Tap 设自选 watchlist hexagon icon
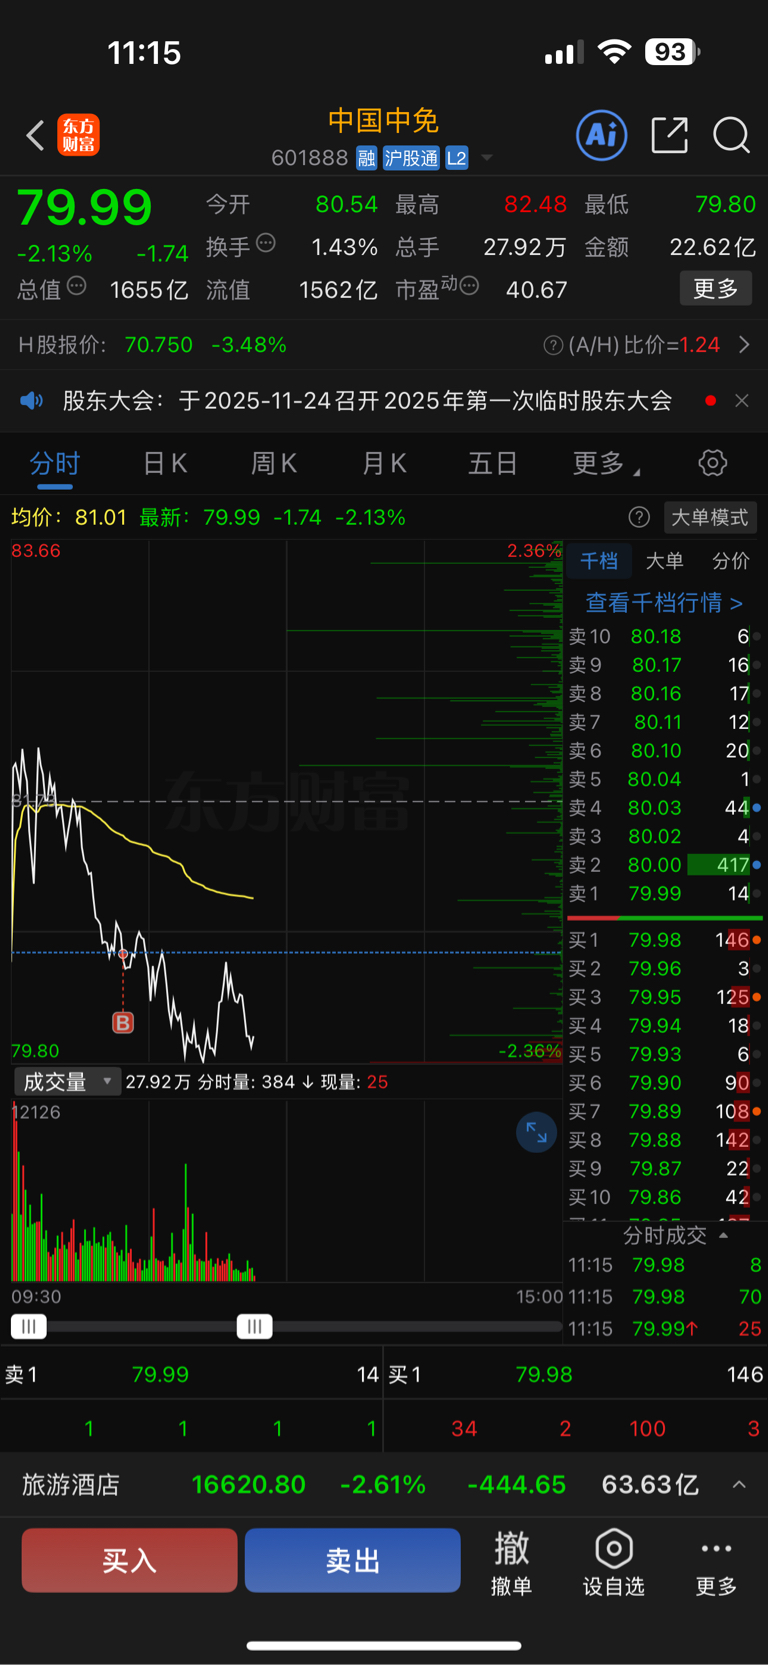768x1665 pixels. (x=614, y=1562)
